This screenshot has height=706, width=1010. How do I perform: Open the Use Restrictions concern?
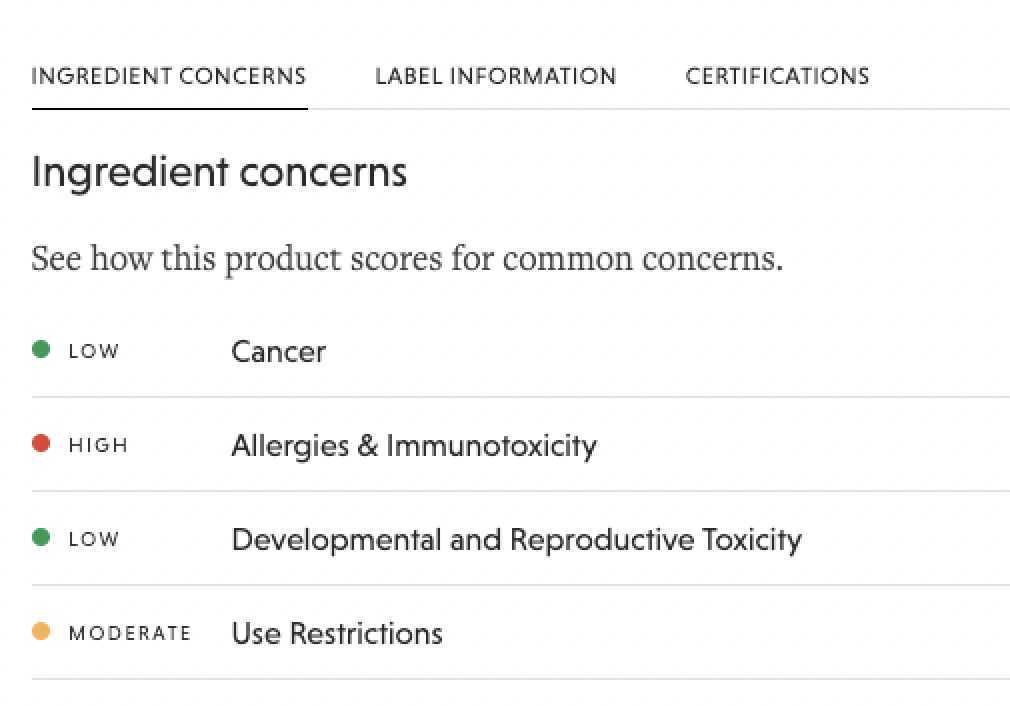coord(337,633)
